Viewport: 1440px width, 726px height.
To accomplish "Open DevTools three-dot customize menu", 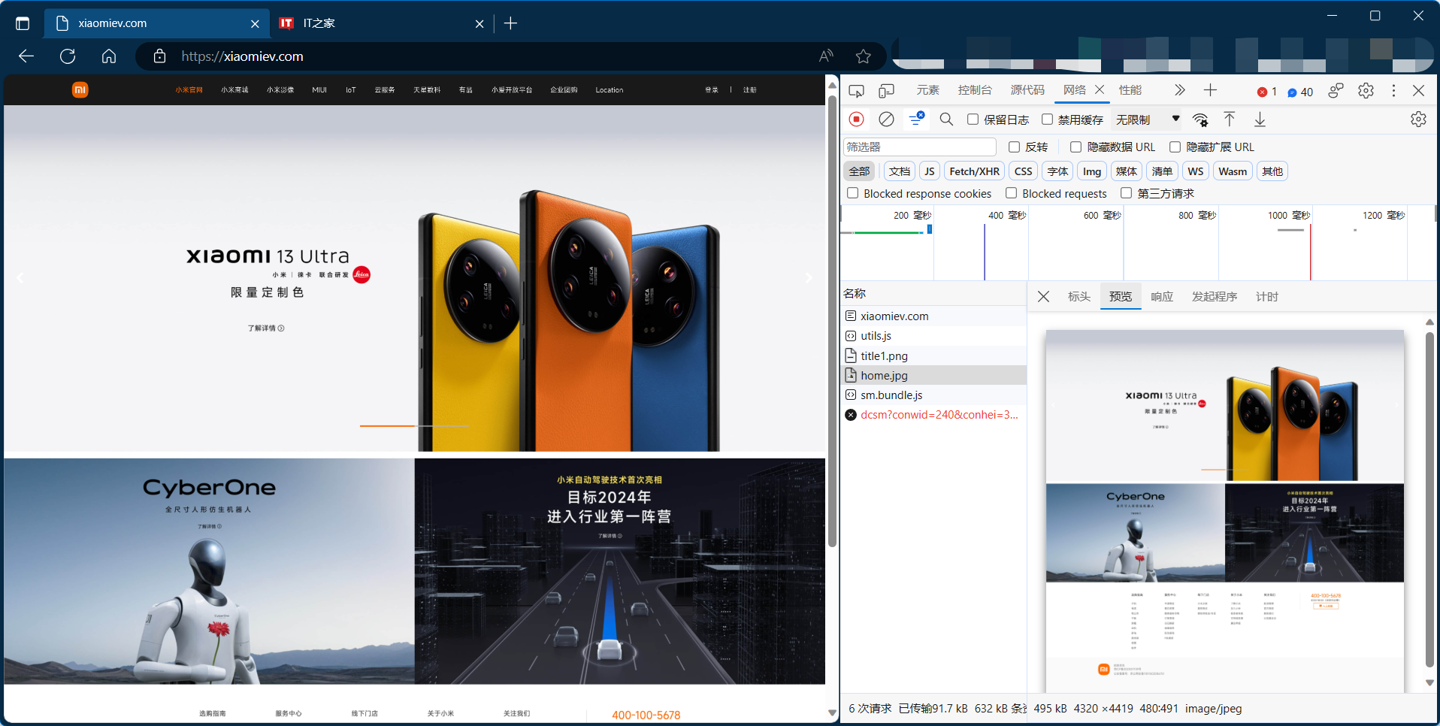I will click(x=1393, y=90).
